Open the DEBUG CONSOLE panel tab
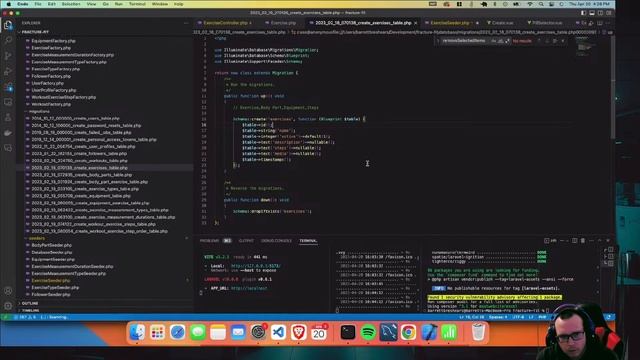The image size is (640, 360). click(x=276, y=241)
